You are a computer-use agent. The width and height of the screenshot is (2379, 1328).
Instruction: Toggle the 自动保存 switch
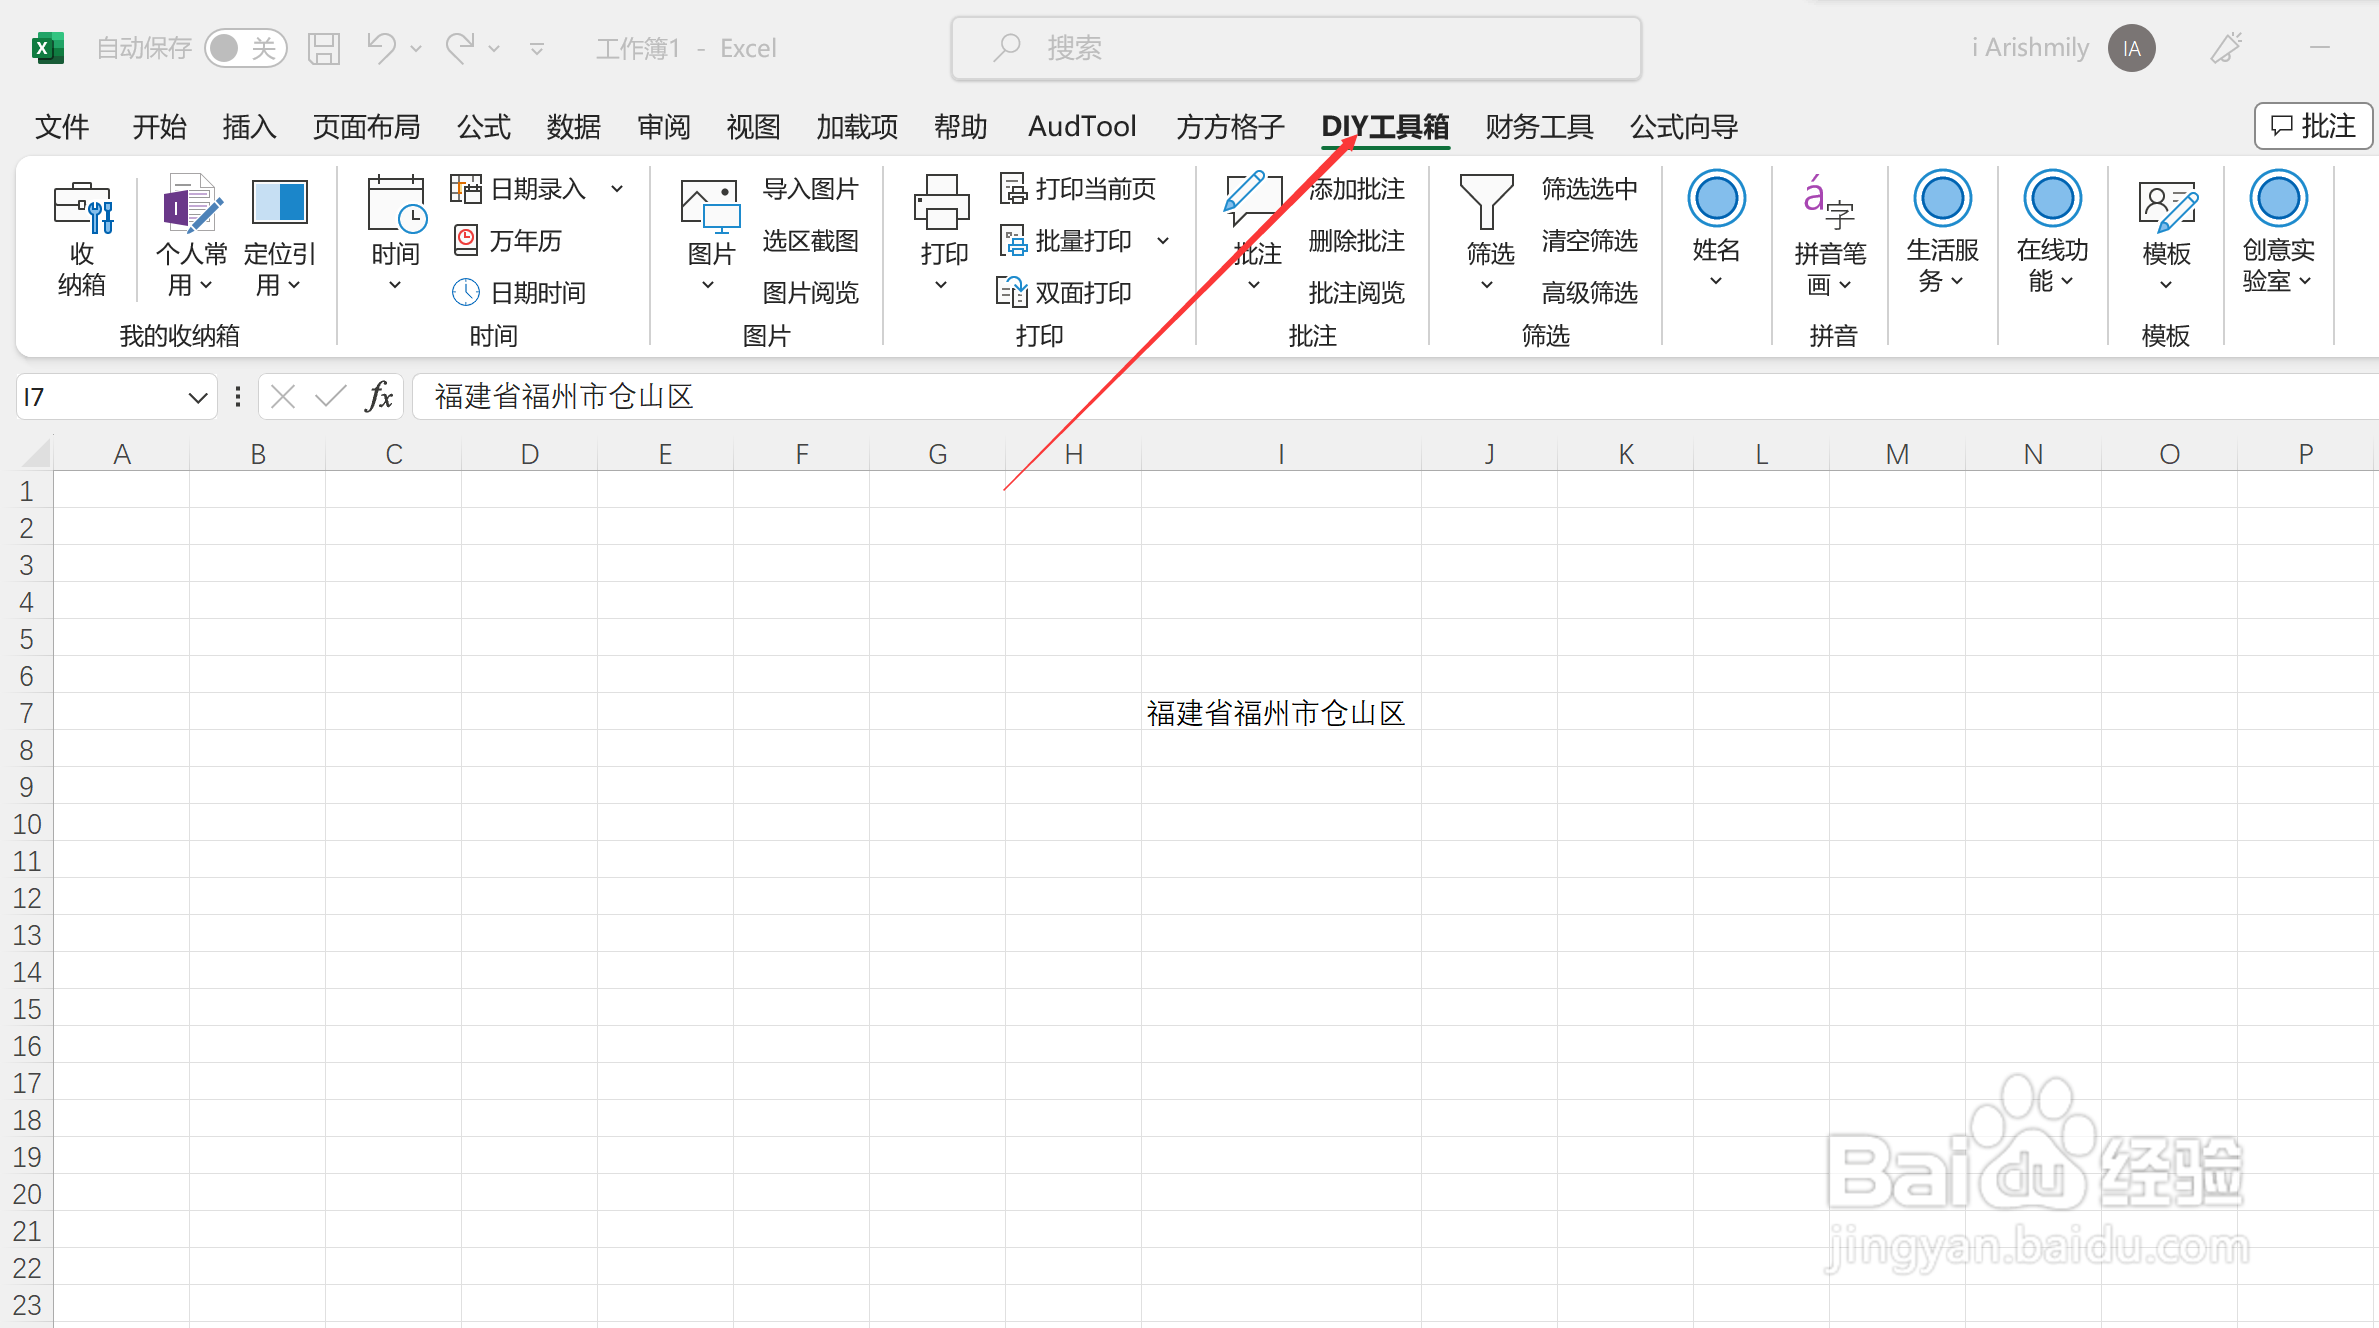pyautogui.click(x=246, y=48)
